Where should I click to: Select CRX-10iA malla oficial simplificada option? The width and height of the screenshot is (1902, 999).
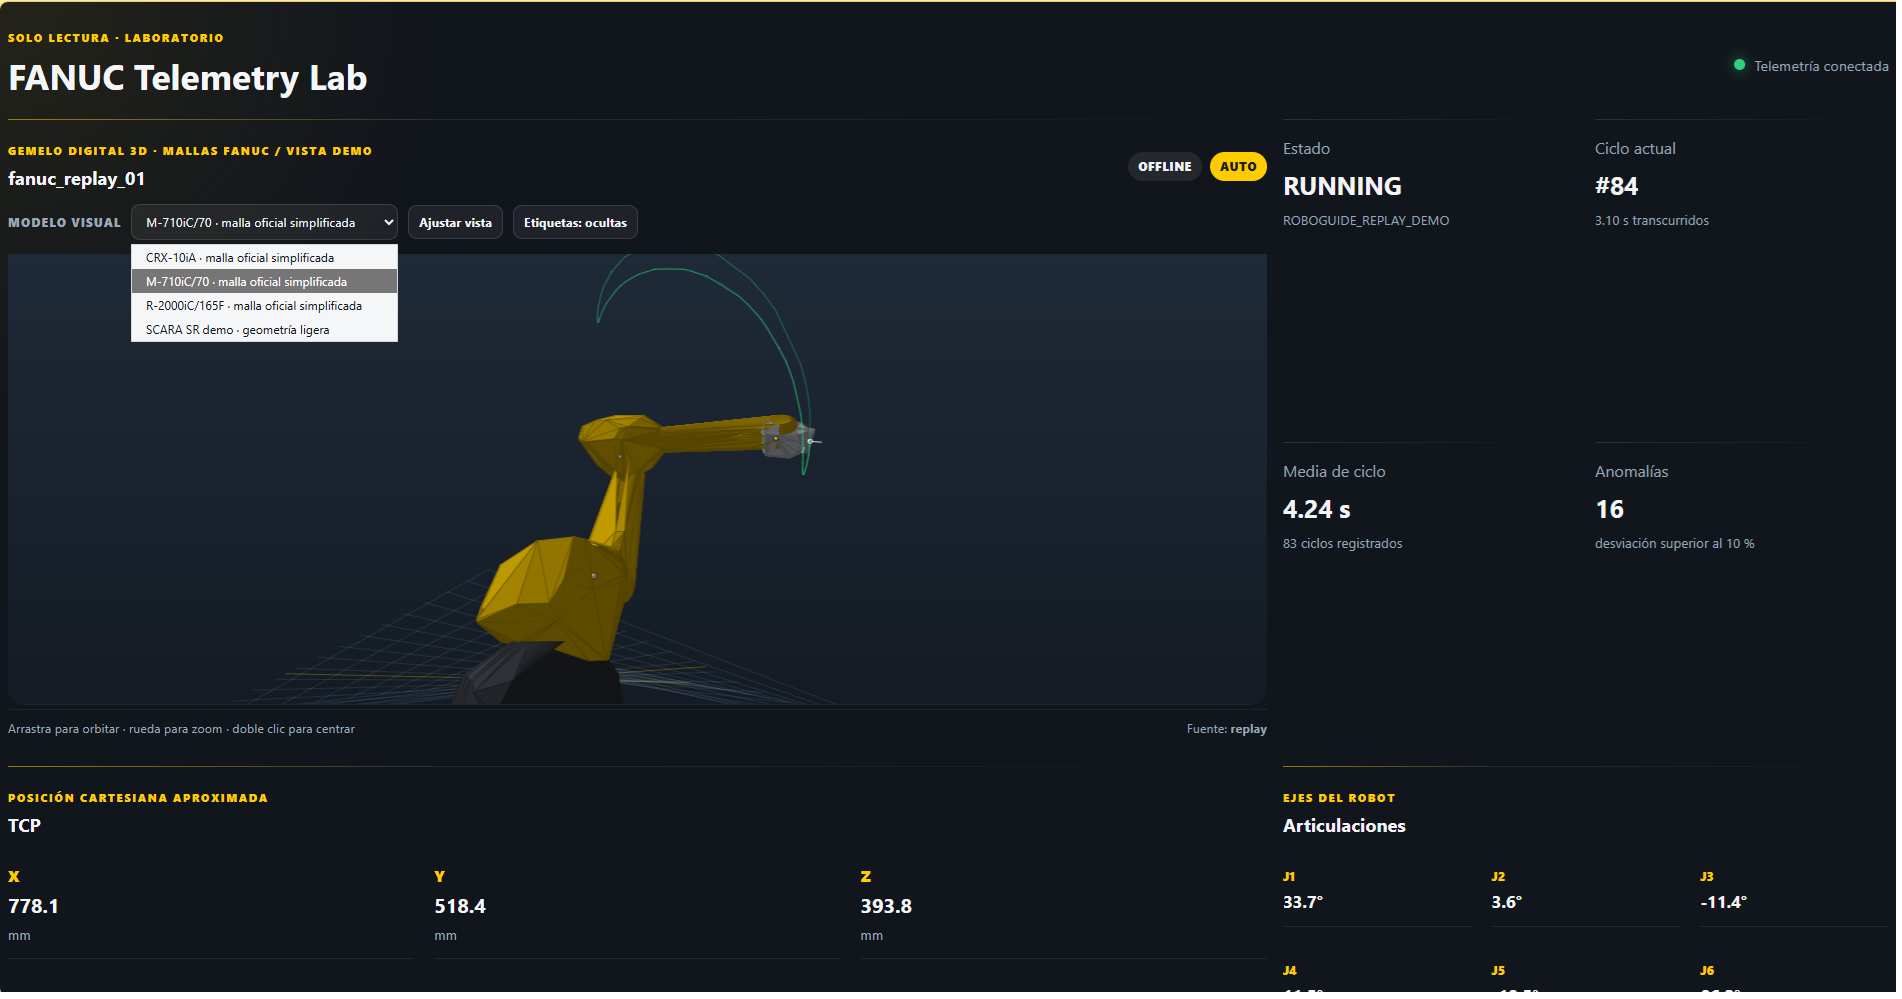click(x=264, y=258)
